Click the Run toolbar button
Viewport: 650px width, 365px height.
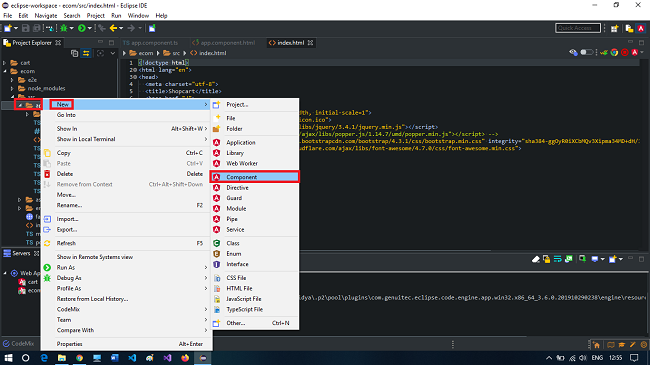pyautogui.click(x=82, y=28)
